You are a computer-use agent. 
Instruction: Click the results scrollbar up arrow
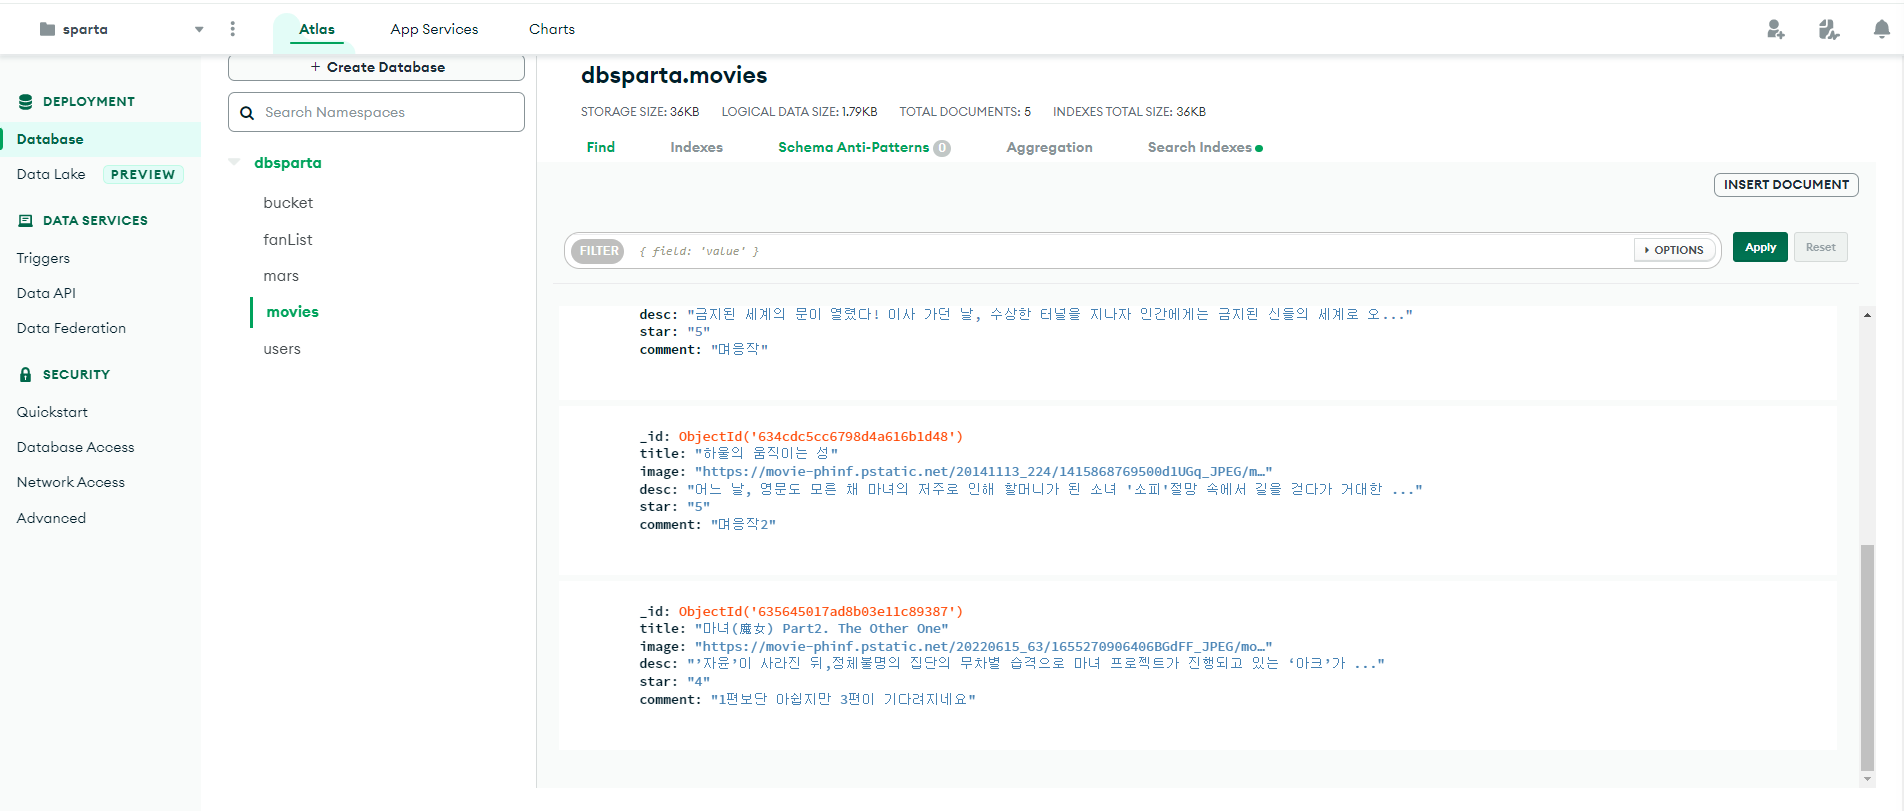pos(1867,315)
